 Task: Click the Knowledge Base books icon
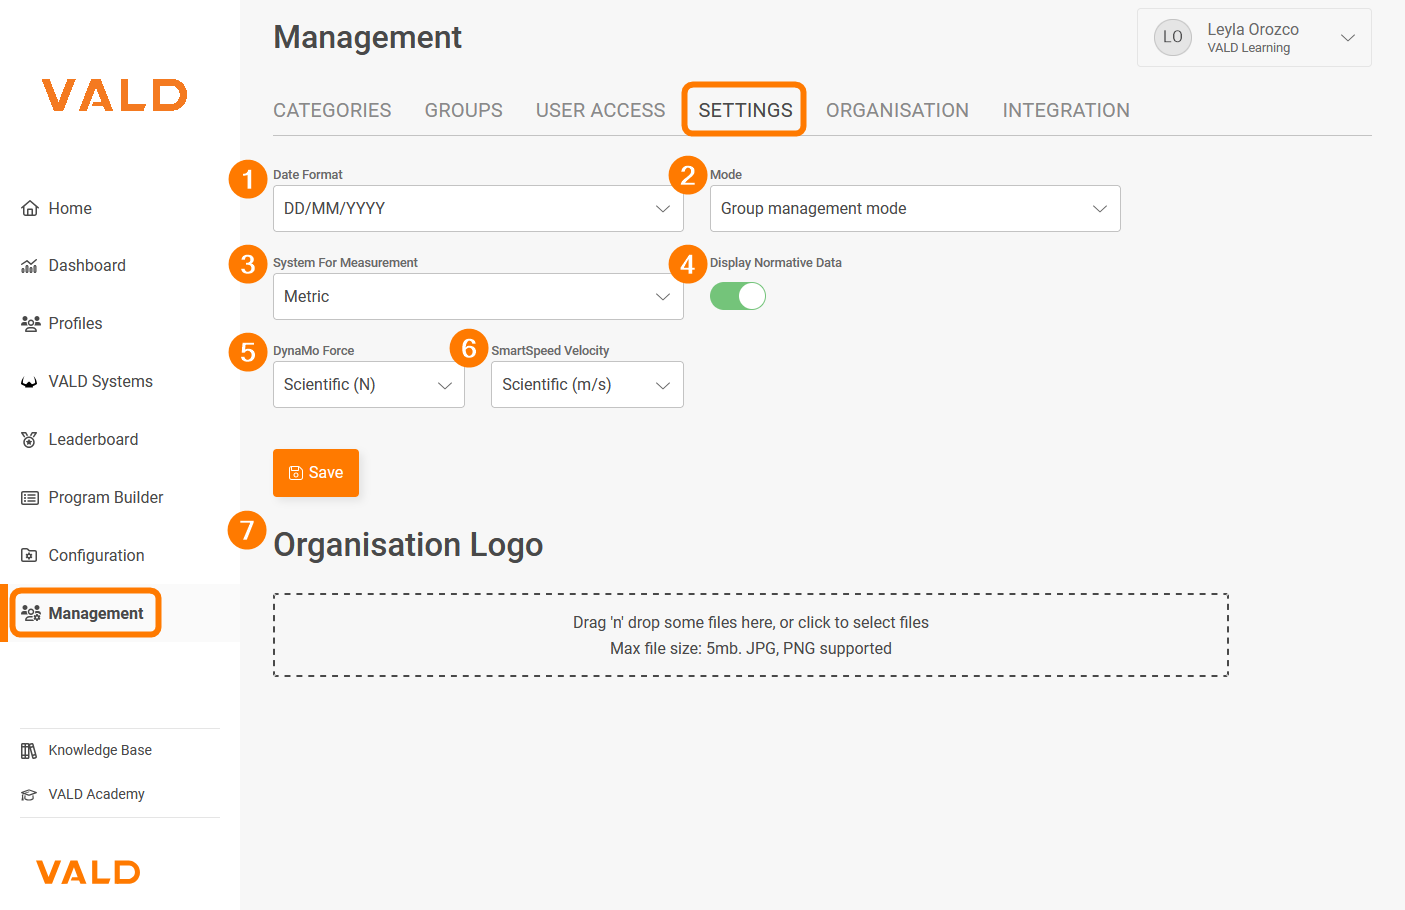[29, 751]
